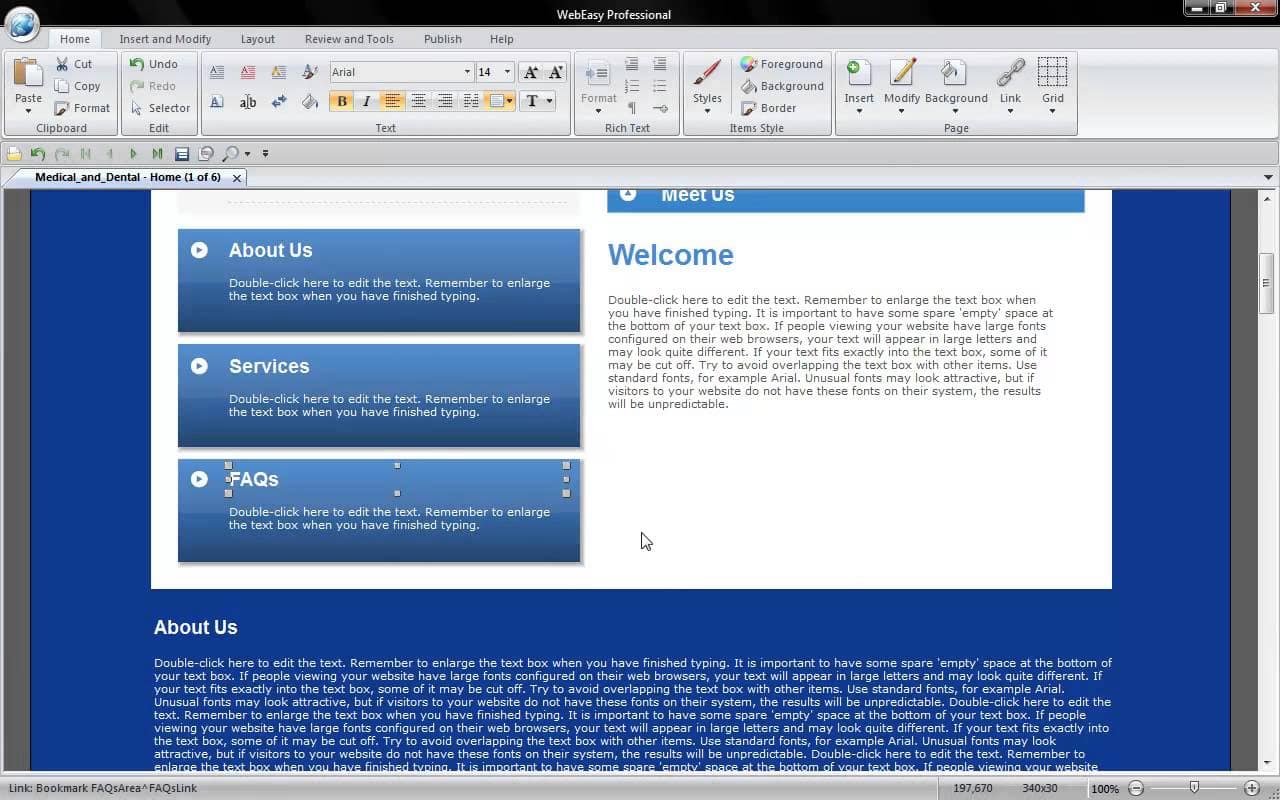Click the increase font size icon
The width and height of the screenshot is (1280, 800).
(x=531, y=72)
